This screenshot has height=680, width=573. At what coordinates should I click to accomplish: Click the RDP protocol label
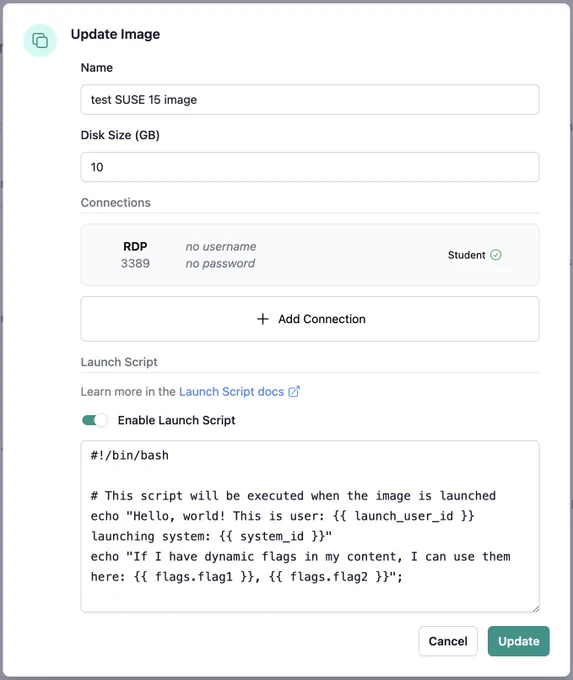[135, 246]
